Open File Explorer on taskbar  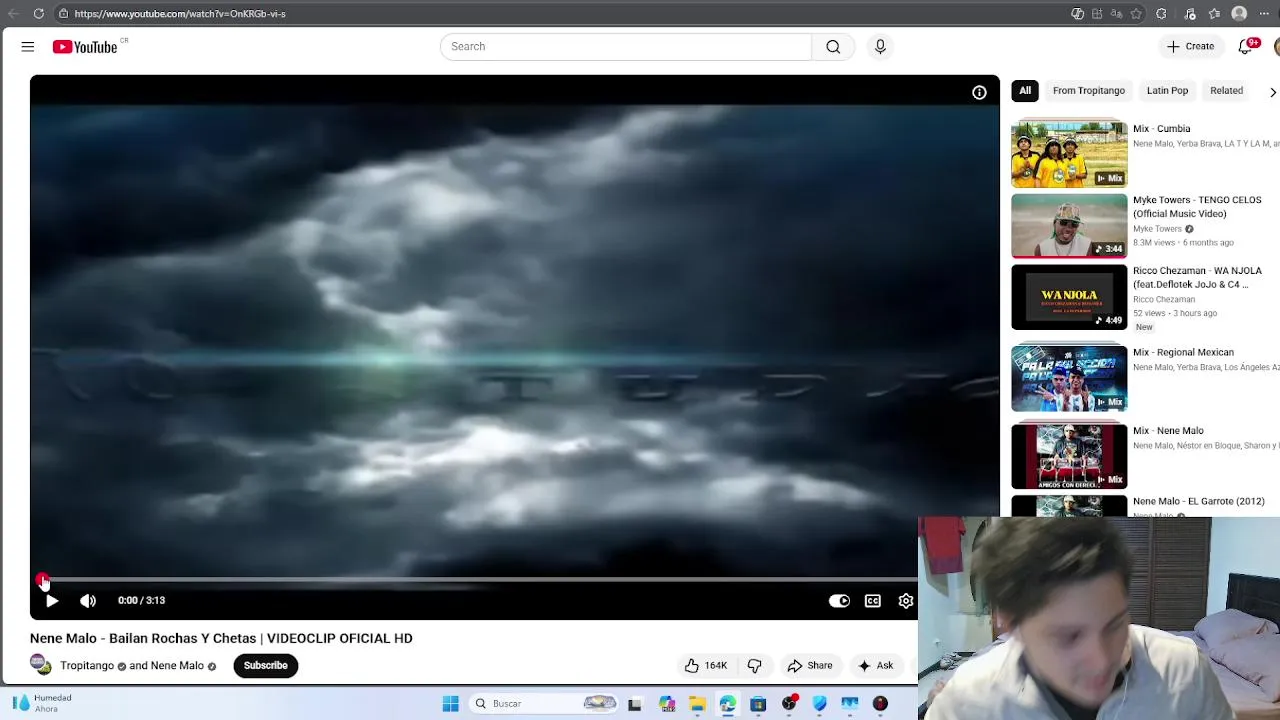point(697,704)
